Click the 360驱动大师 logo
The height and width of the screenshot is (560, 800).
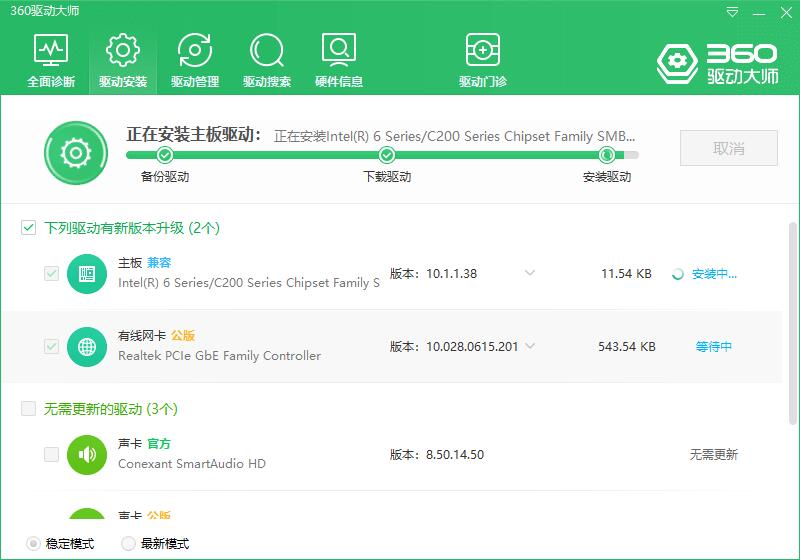tap(718, 64)
